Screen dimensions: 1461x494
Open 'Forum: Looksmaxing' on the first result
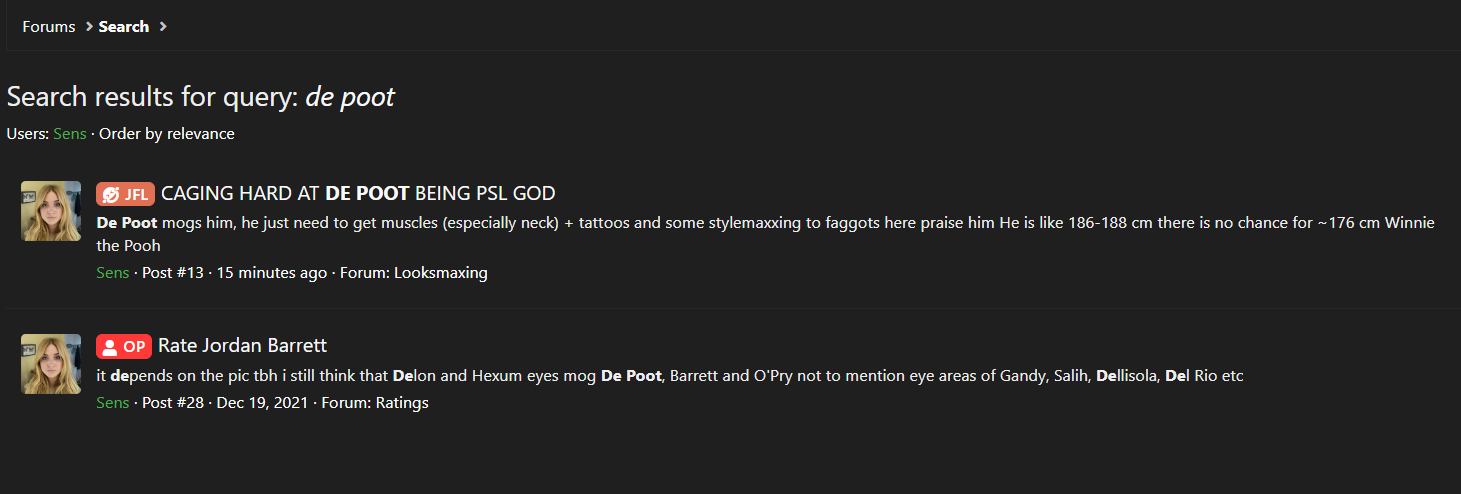(x=414, y=273)
